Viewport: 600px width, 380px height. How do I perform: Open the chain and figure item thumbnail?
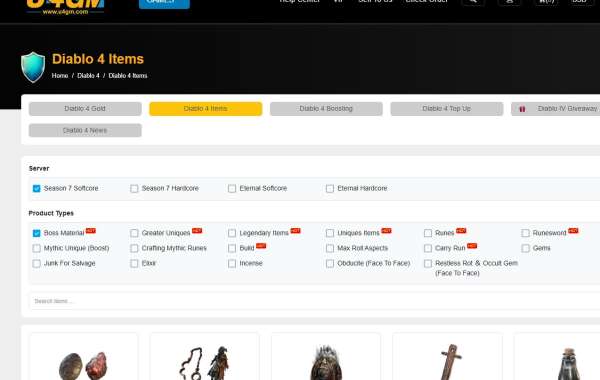[204, 363]
